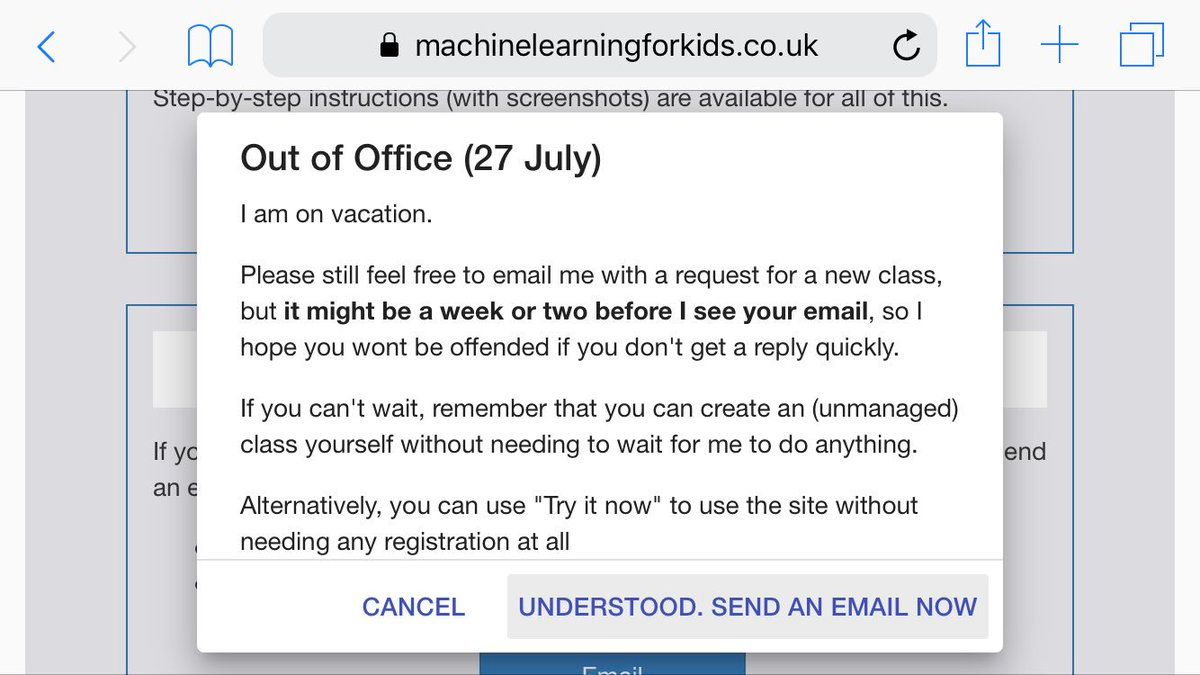1200x675 pixels.
Task: Click the "Try it now" quoted text
Action: point(602,506)
